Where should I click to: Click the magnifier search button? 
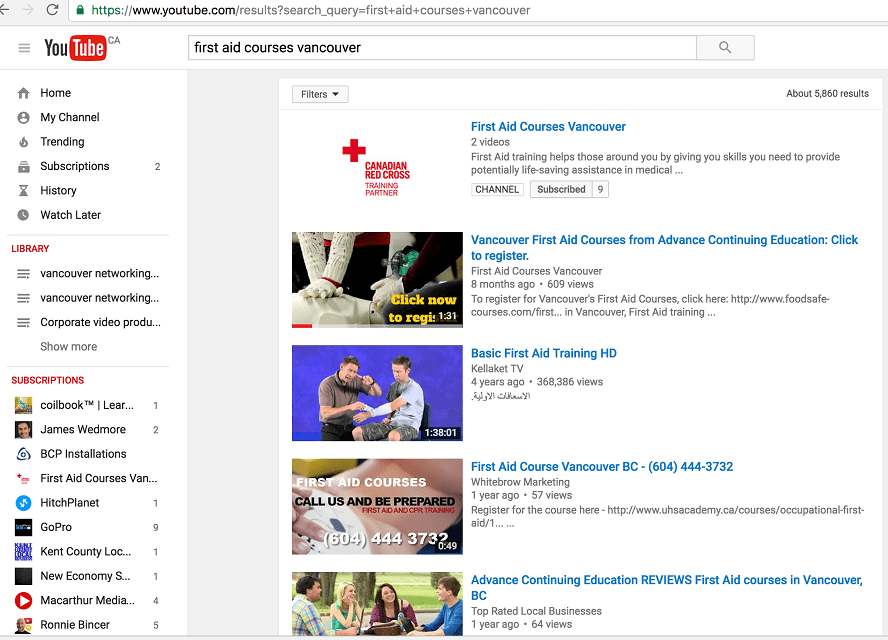[725, 48]
